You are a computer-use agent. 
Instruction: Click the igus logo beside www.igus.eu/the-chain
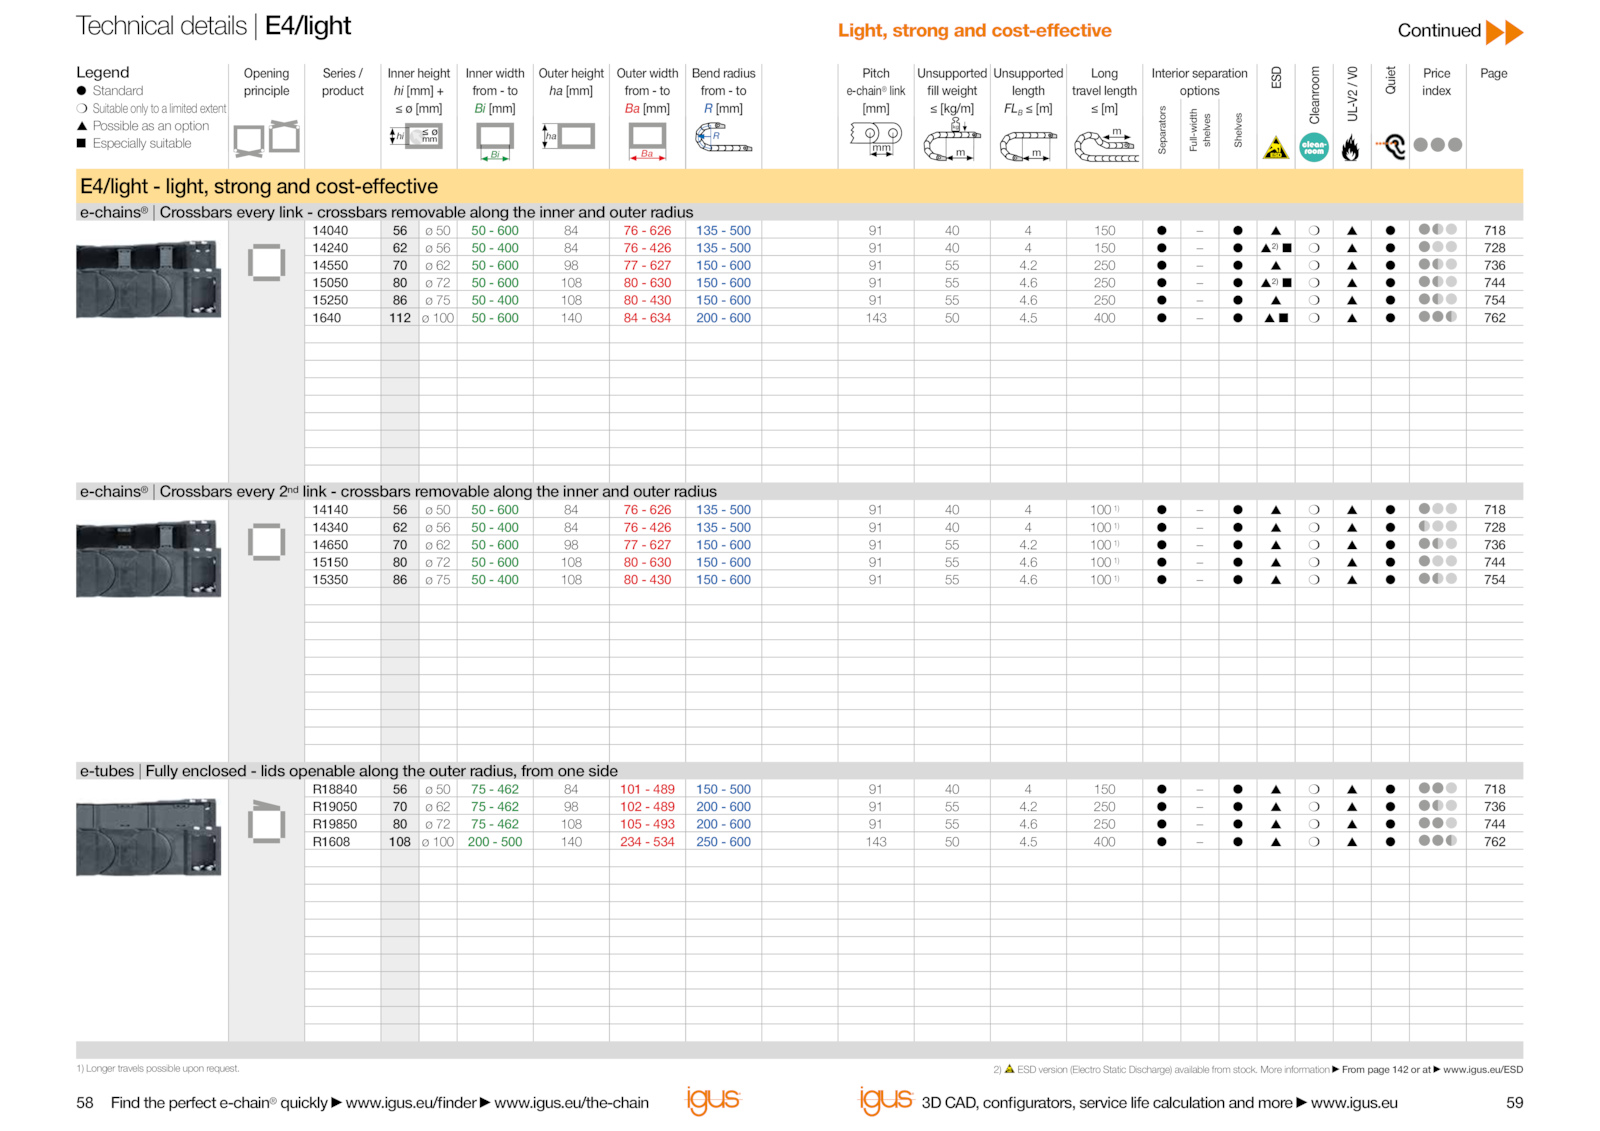pos(713,1100)
